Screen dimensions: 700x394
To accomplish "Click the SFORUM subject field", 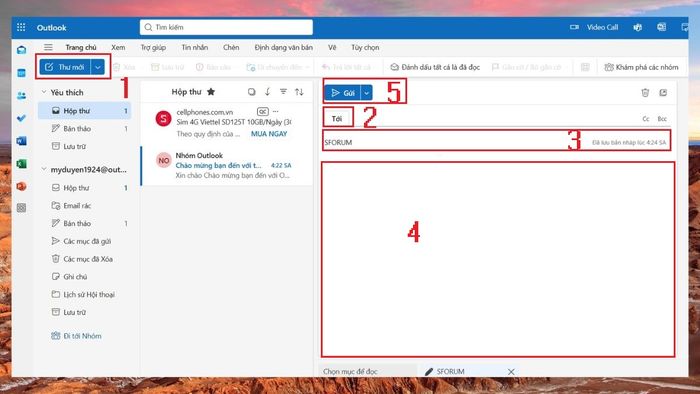I will click(496, 142).
